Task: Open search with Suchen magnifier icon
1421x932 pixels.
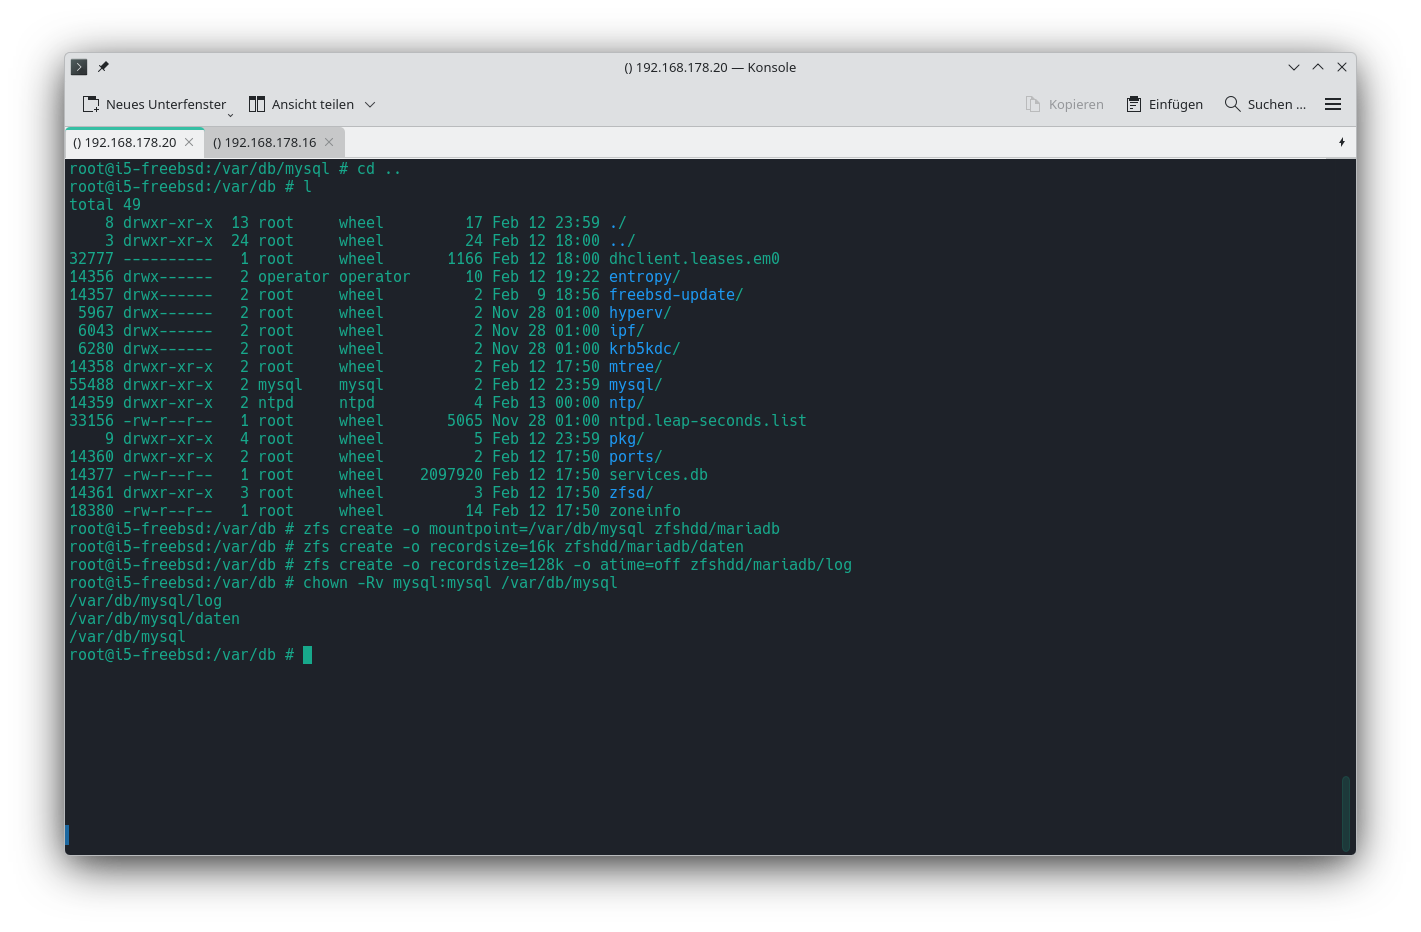Action: (x=1232, y=104)
